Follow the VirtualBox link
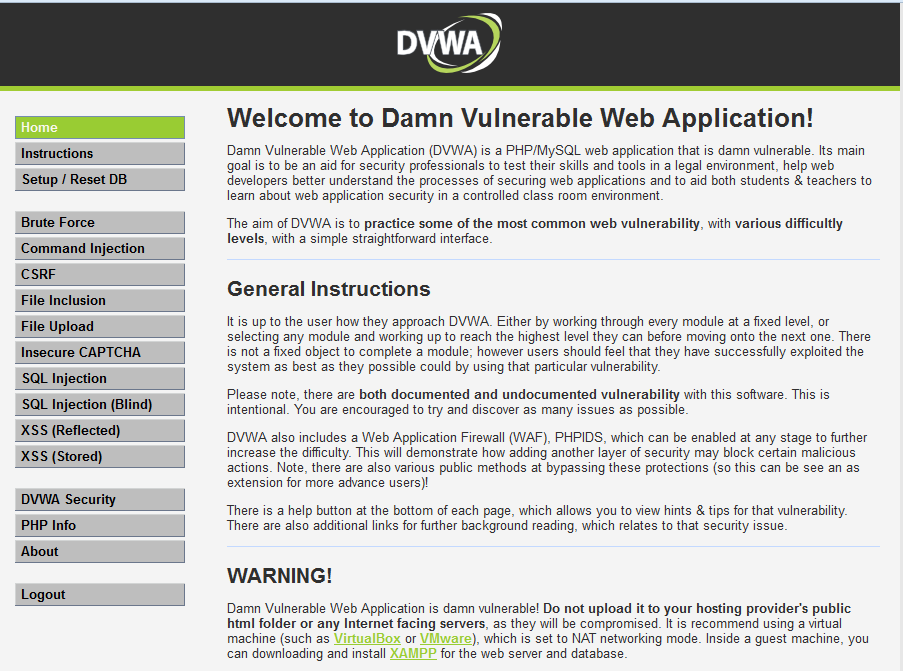 [x=367, y=639]
